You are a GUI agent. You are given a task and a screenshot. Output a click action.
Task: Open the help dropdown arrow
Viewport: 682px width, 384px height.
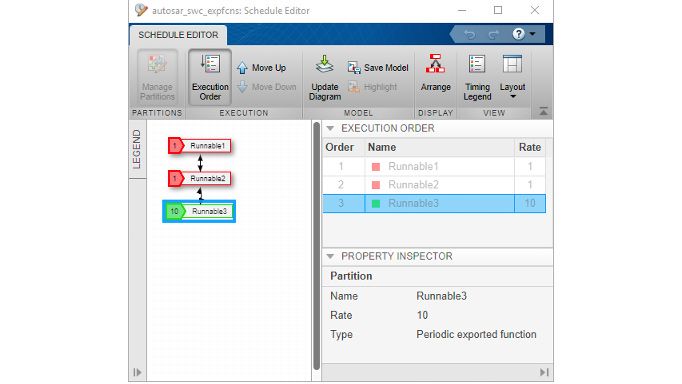point(533,34)
